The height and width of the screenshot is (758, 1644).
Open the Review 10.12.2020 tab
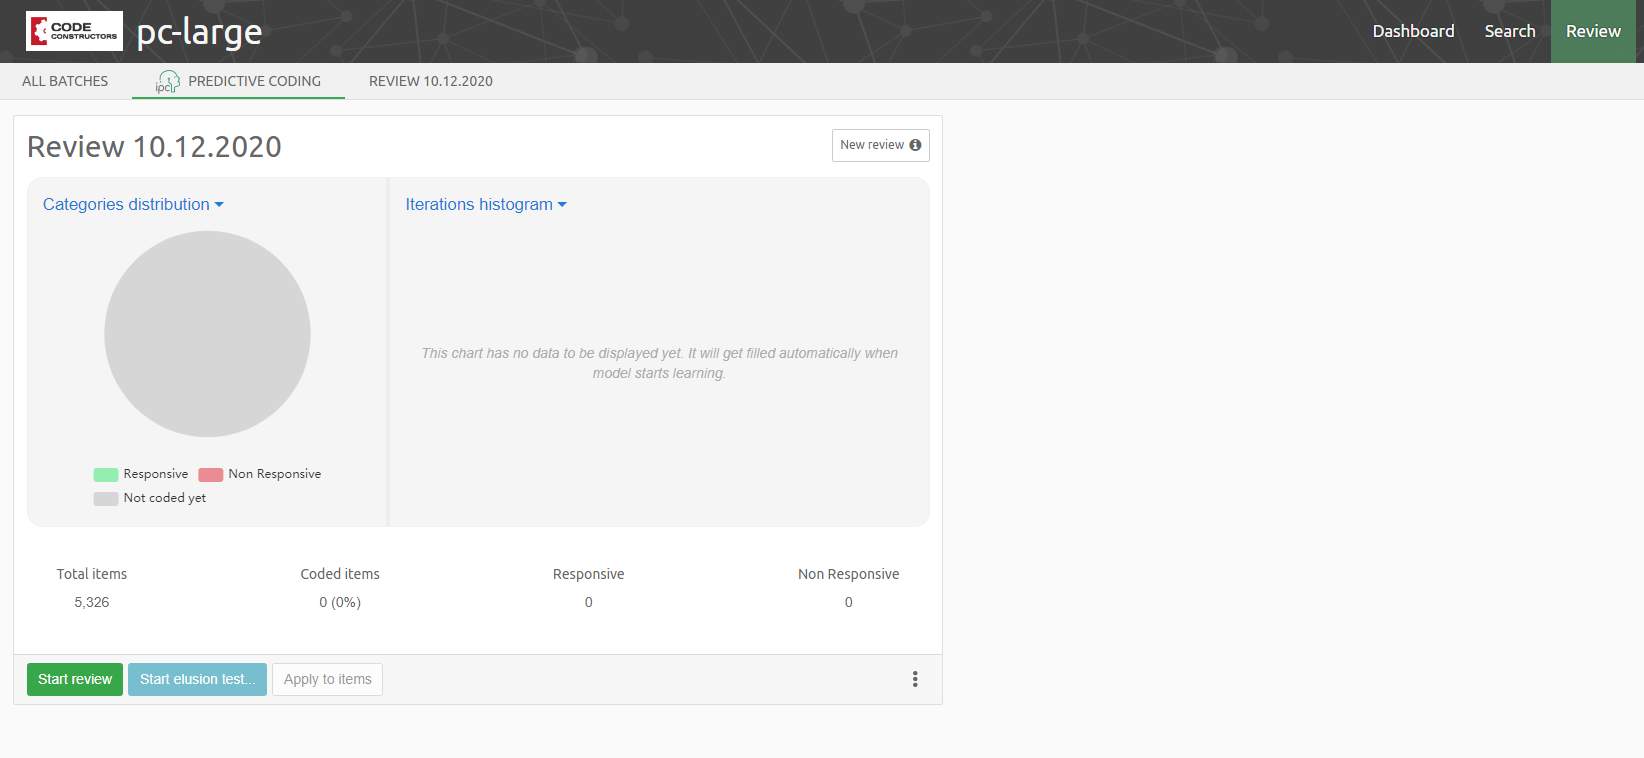[430, 81]
